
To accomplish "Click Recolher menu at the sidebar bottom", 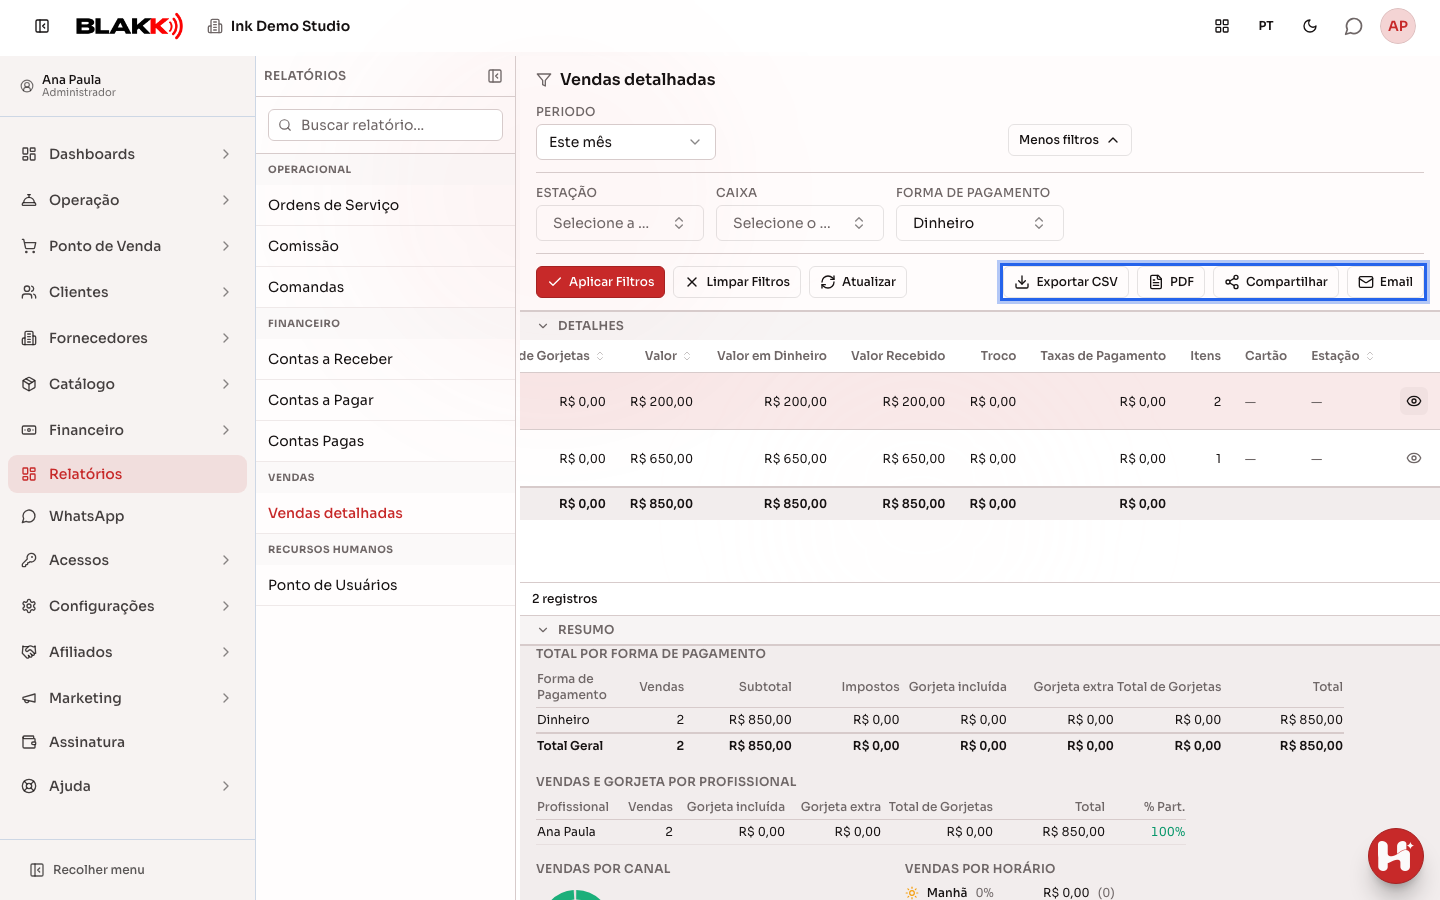I will coord(87,870).
